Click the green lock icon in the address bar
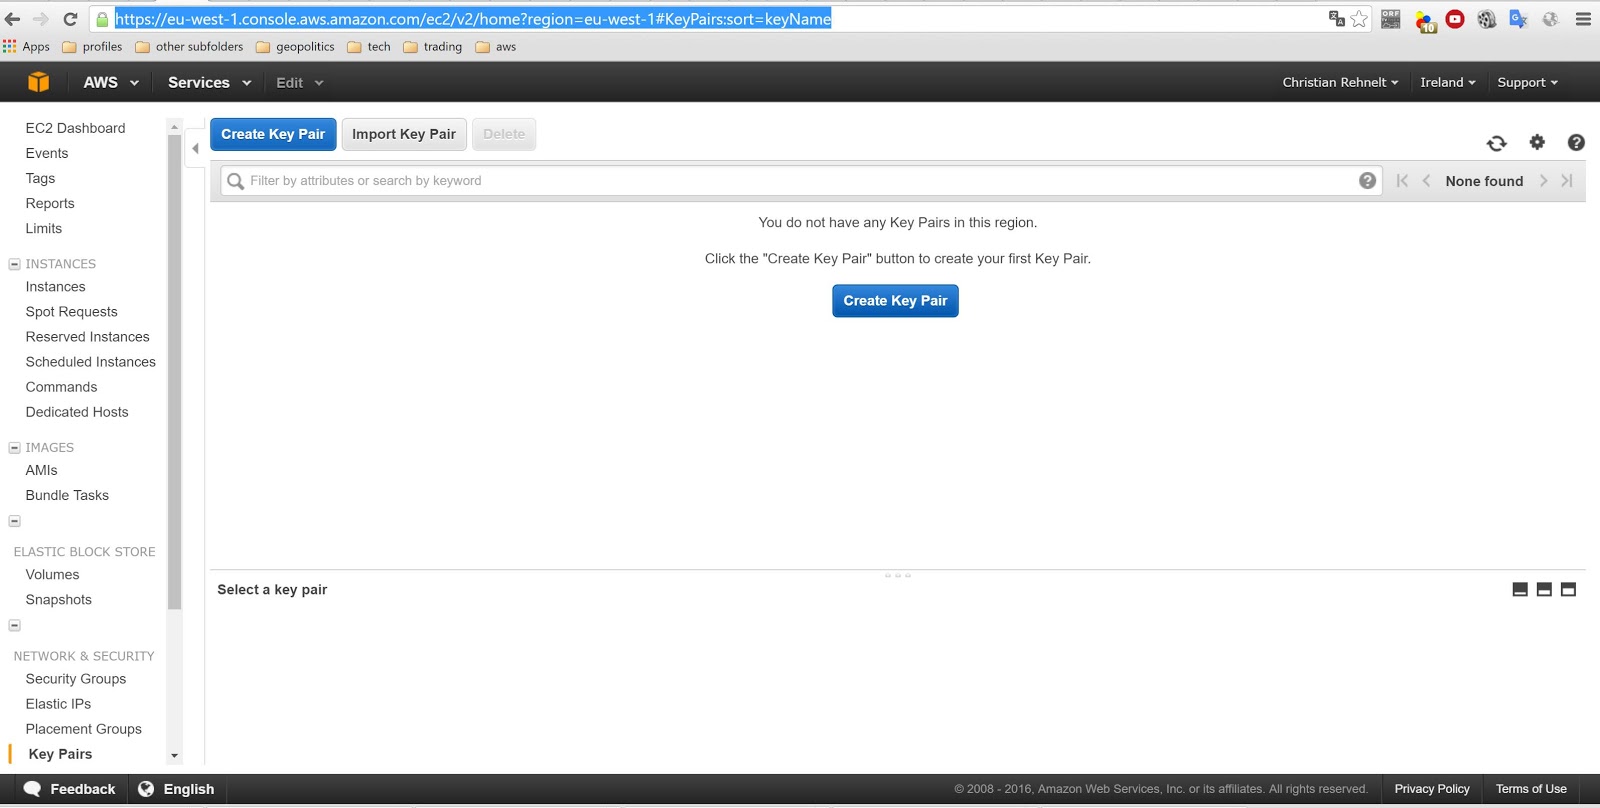1600x808 pixels. click(x=102, y=19)
